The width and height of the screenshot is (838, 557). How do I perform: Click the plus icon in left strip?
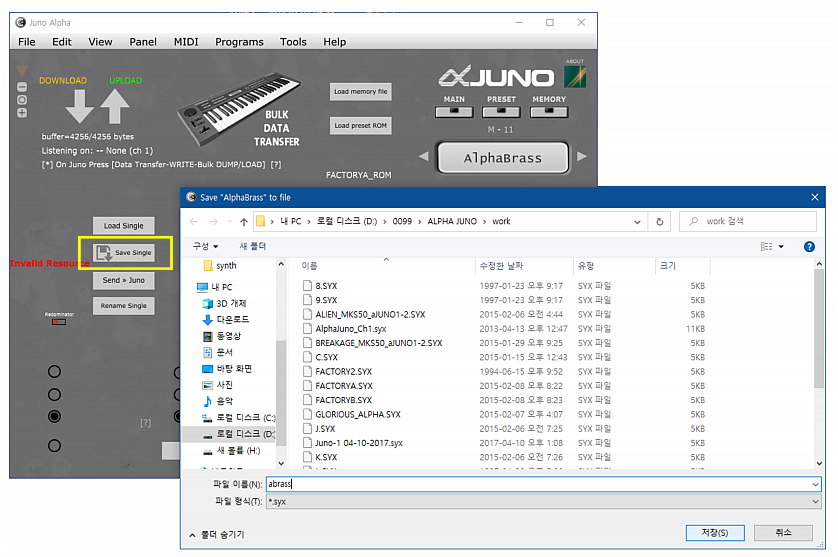[x=22, y=113]
